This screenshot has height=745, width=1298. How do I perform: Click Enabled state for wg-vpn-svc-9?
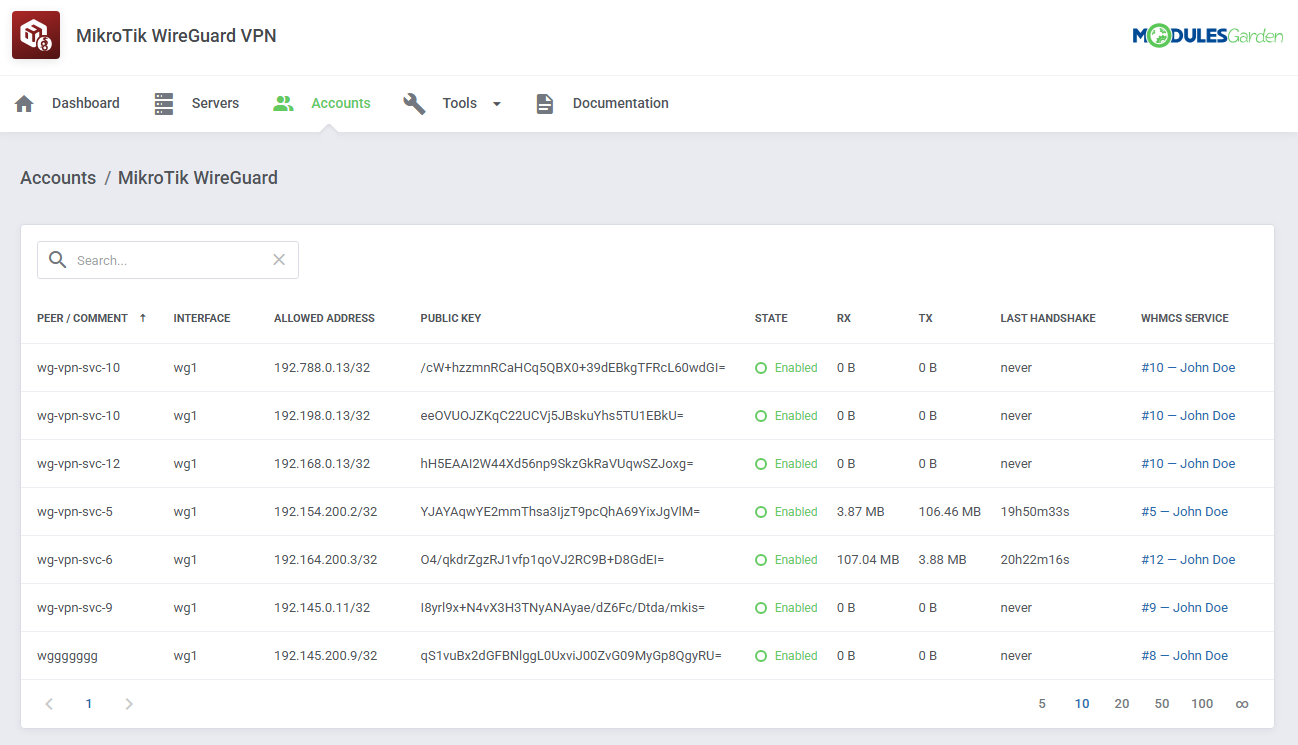click(786, 608)
